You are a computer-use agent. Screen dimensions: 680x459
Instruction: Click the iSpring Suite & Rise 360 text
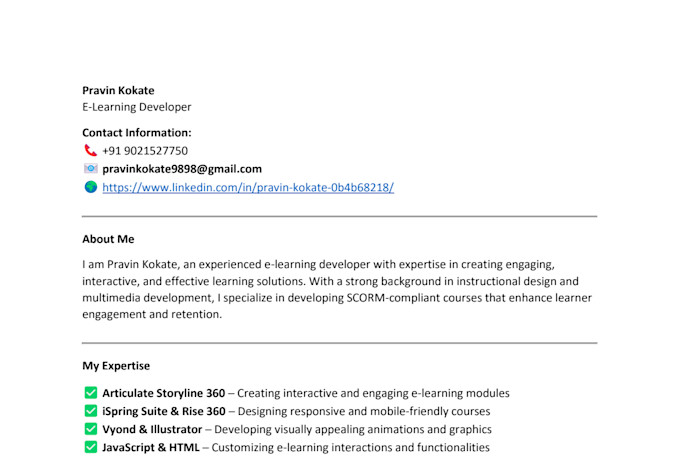164,411
